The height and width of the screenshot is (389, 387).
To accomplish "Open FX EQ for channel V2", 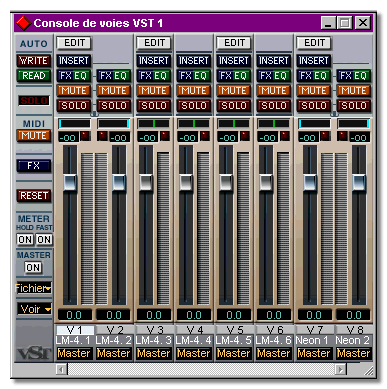I will (x=114, y=76).
